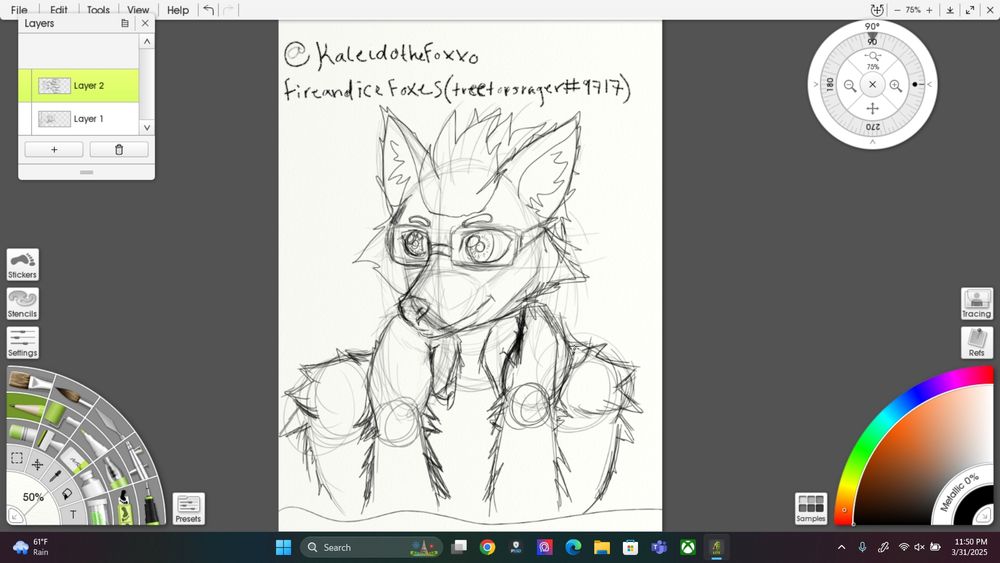Open the View menu
The height and width of the screenshot is (563, 1000).
coord(138,10)
